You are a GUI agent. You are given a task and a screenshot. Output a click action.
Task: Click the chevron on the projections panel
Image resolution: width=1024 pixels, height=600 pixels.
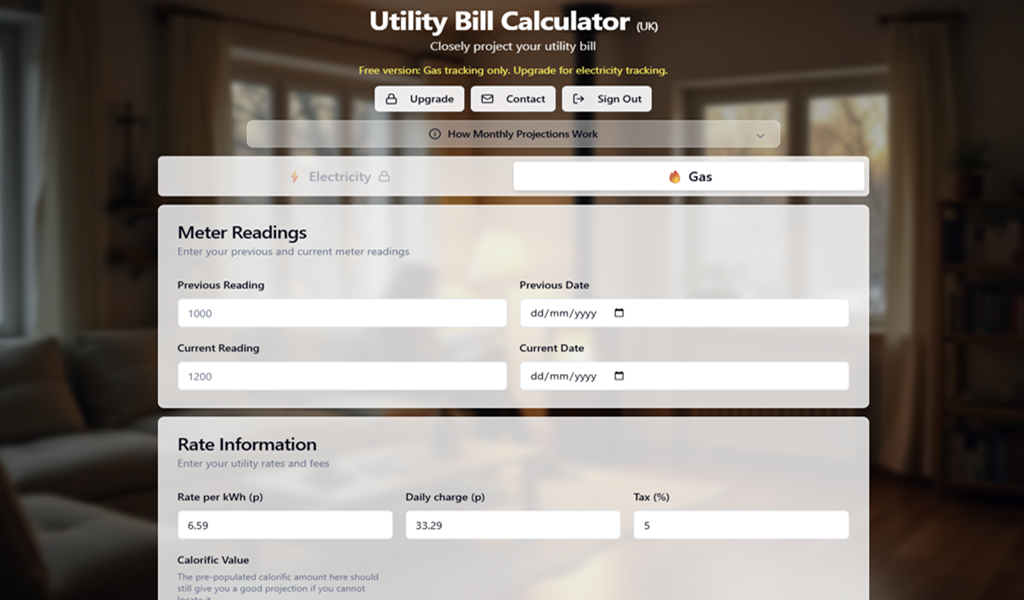click(x=760, y=133)
